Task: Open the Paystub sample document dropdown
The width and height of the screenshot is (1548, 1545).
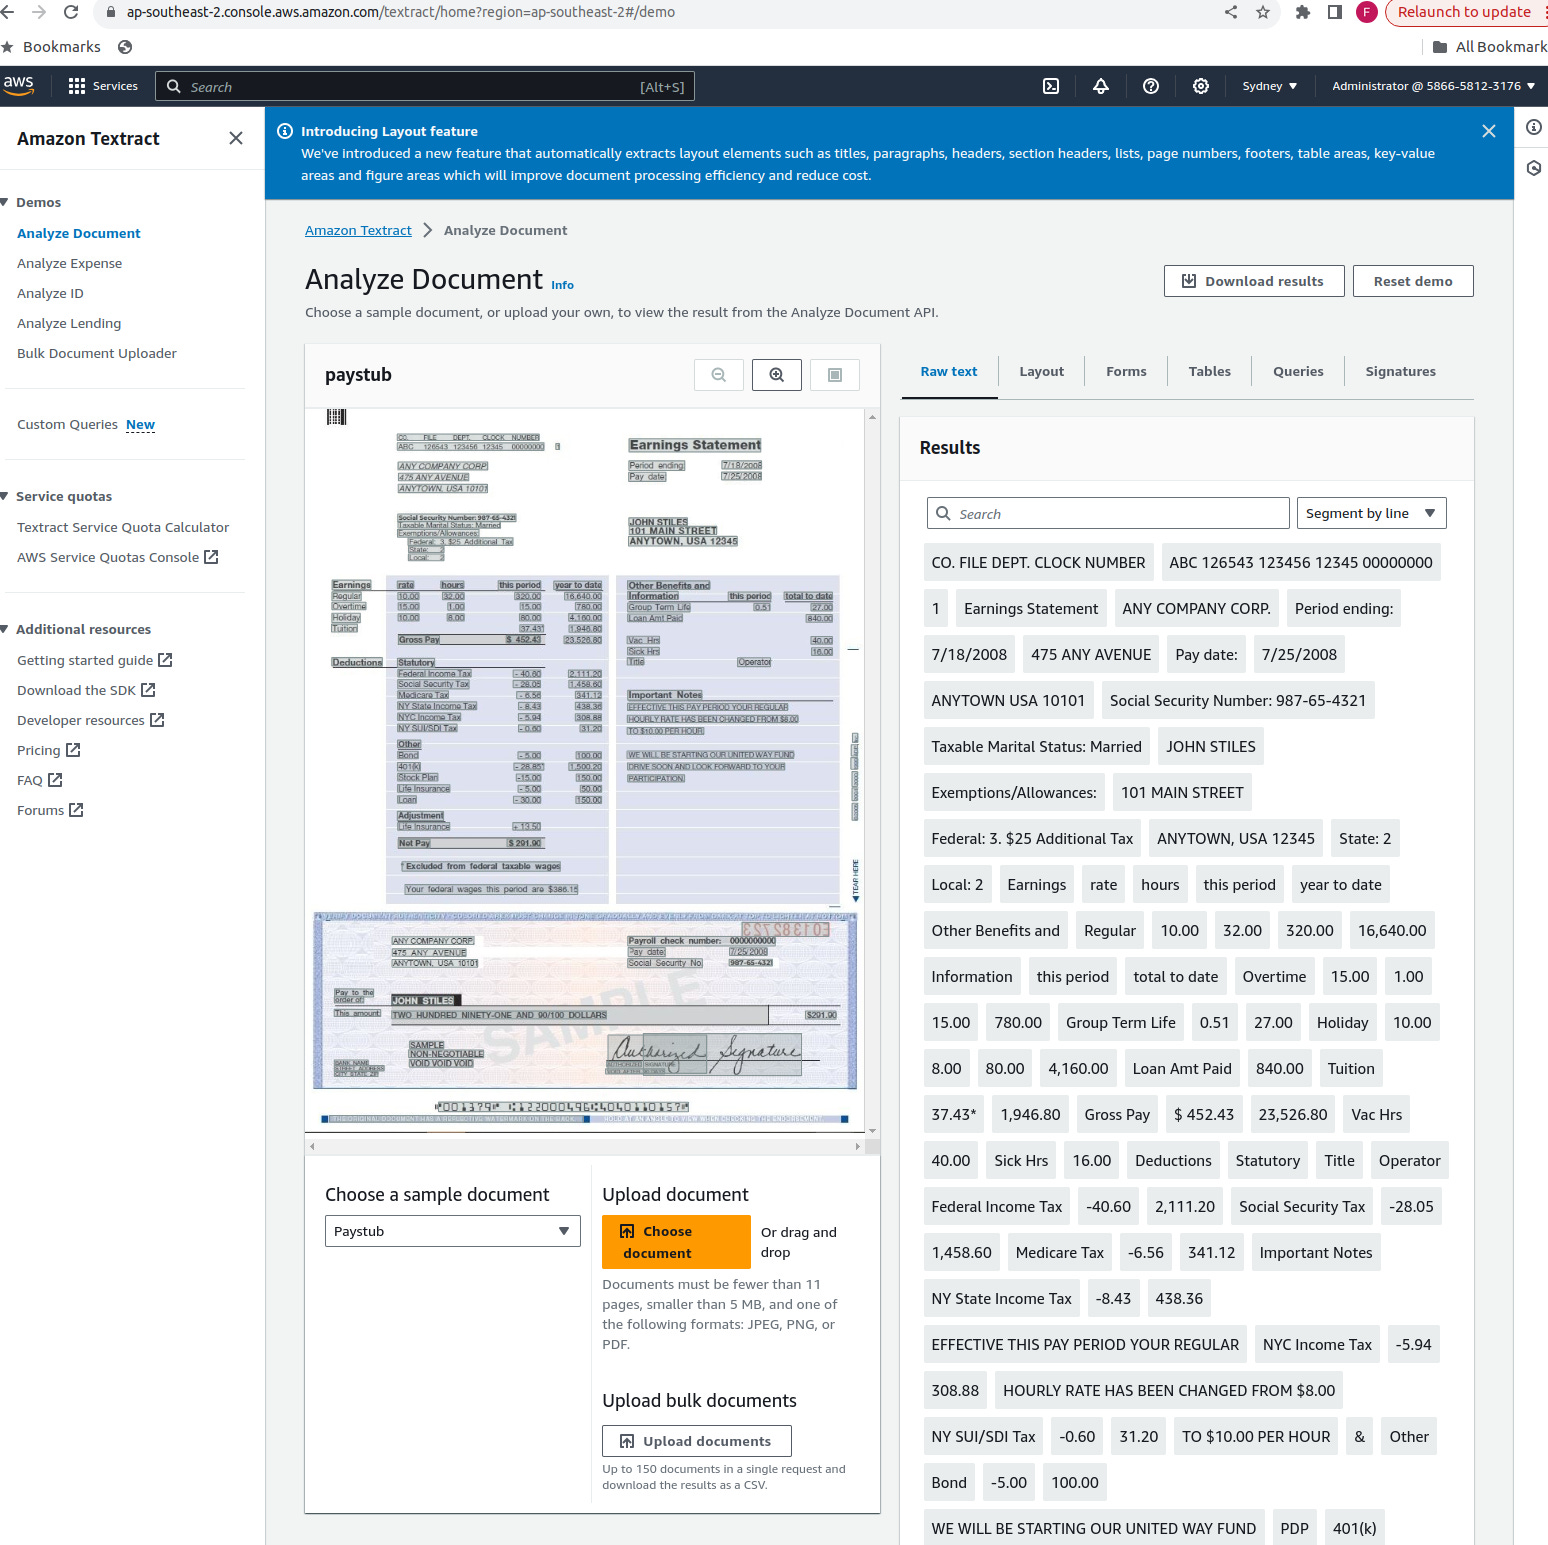Action: (x=453, y=1231)
